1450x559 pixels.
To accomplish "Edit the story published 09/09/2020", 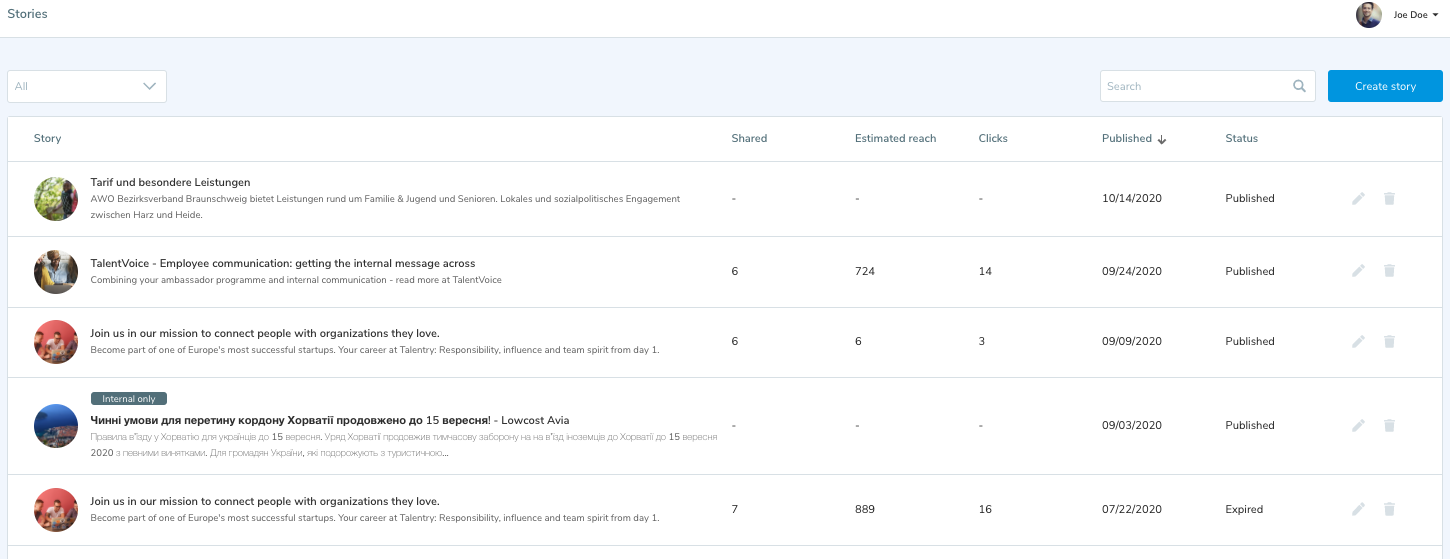I will click(1358, 342).
